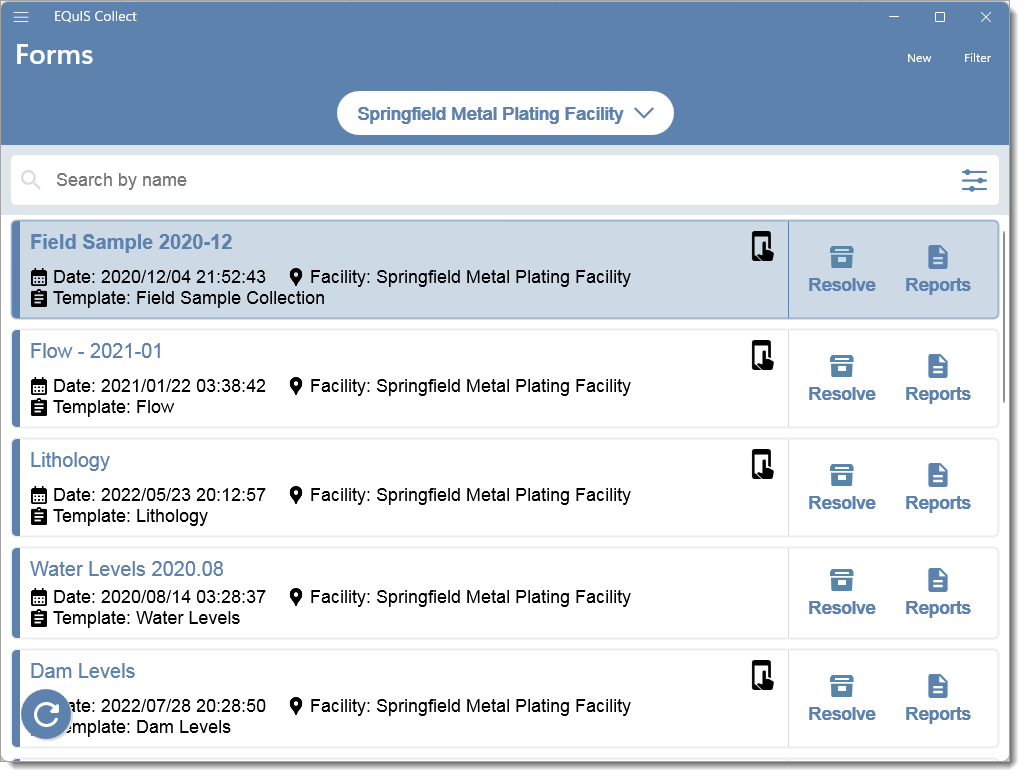Maximize the EQuIS Collect window
The width and height of the screenshot is (1025, 777).
click(940, 17)
